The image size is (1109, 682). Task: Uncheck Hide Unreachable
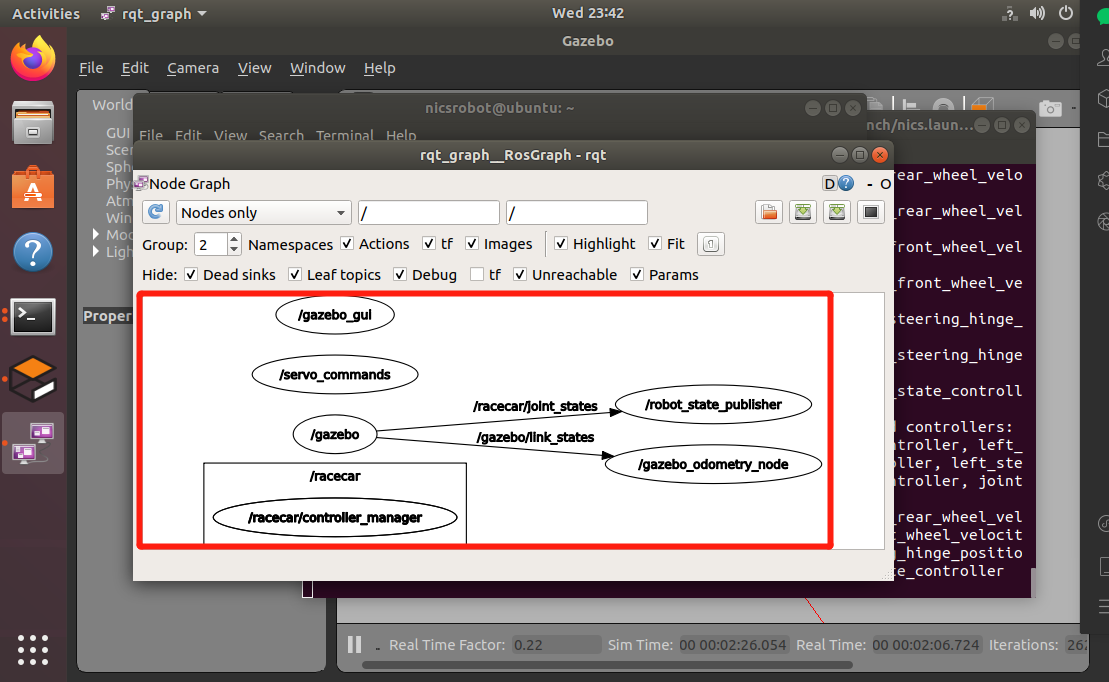pyautogui.click(x=520, y=274)
